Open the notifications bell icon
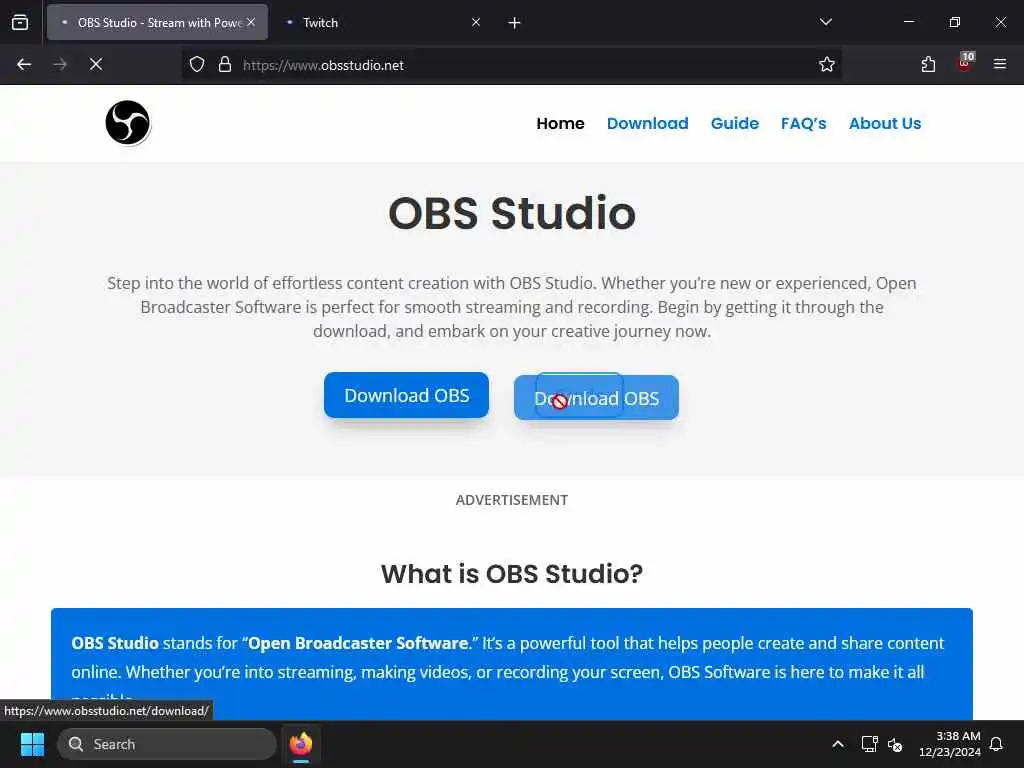Viewport: 1024px width, 768px height. coord(997,744)
